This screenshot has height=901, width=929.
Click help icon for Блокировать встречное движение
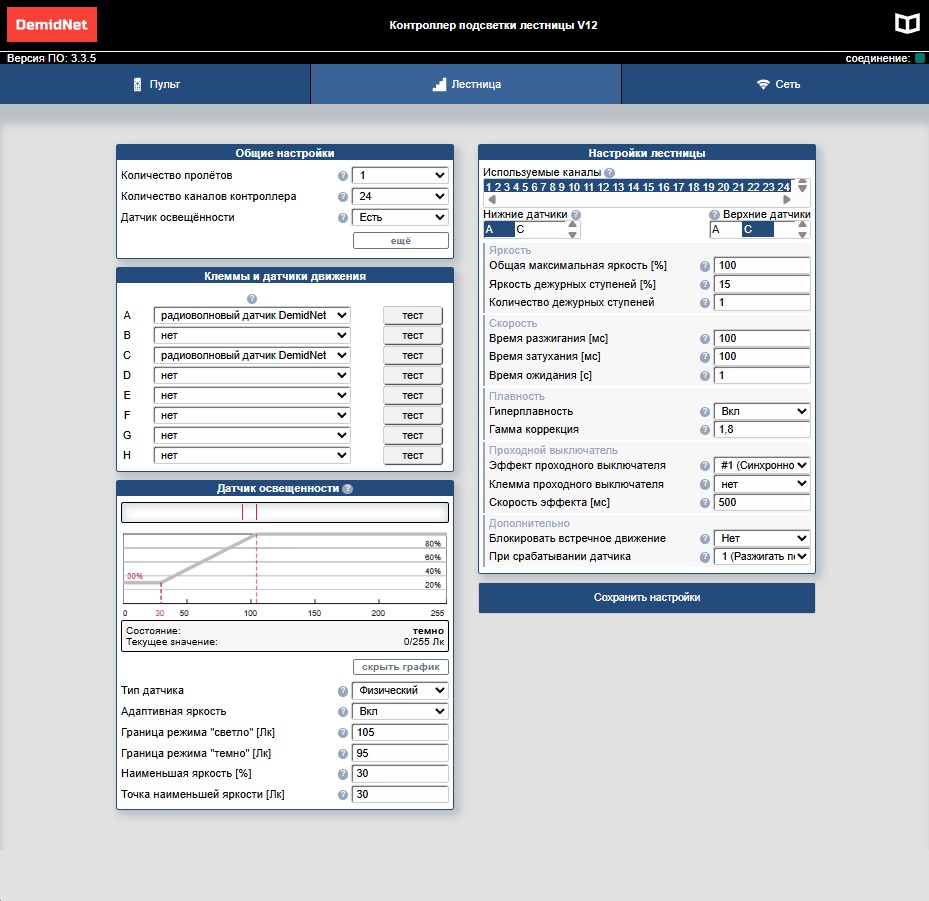pyautogui.click(x=704, y=539)
